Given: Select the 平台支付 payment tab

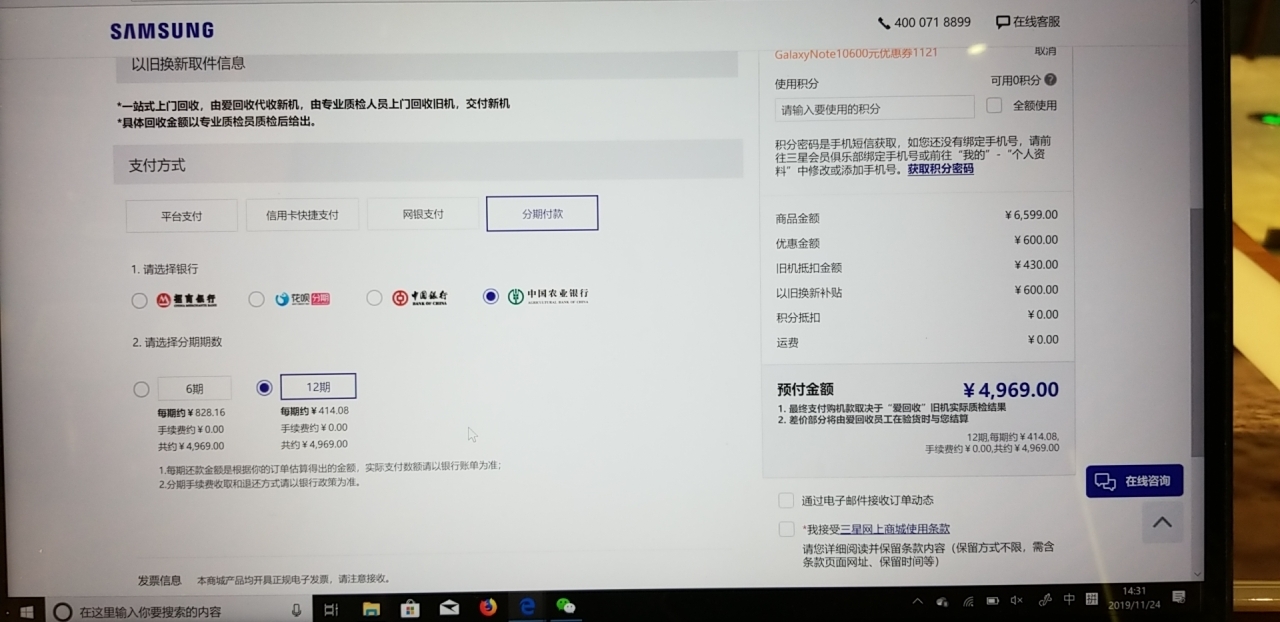Looking at the screenshot, I should [x=182, y=216].
